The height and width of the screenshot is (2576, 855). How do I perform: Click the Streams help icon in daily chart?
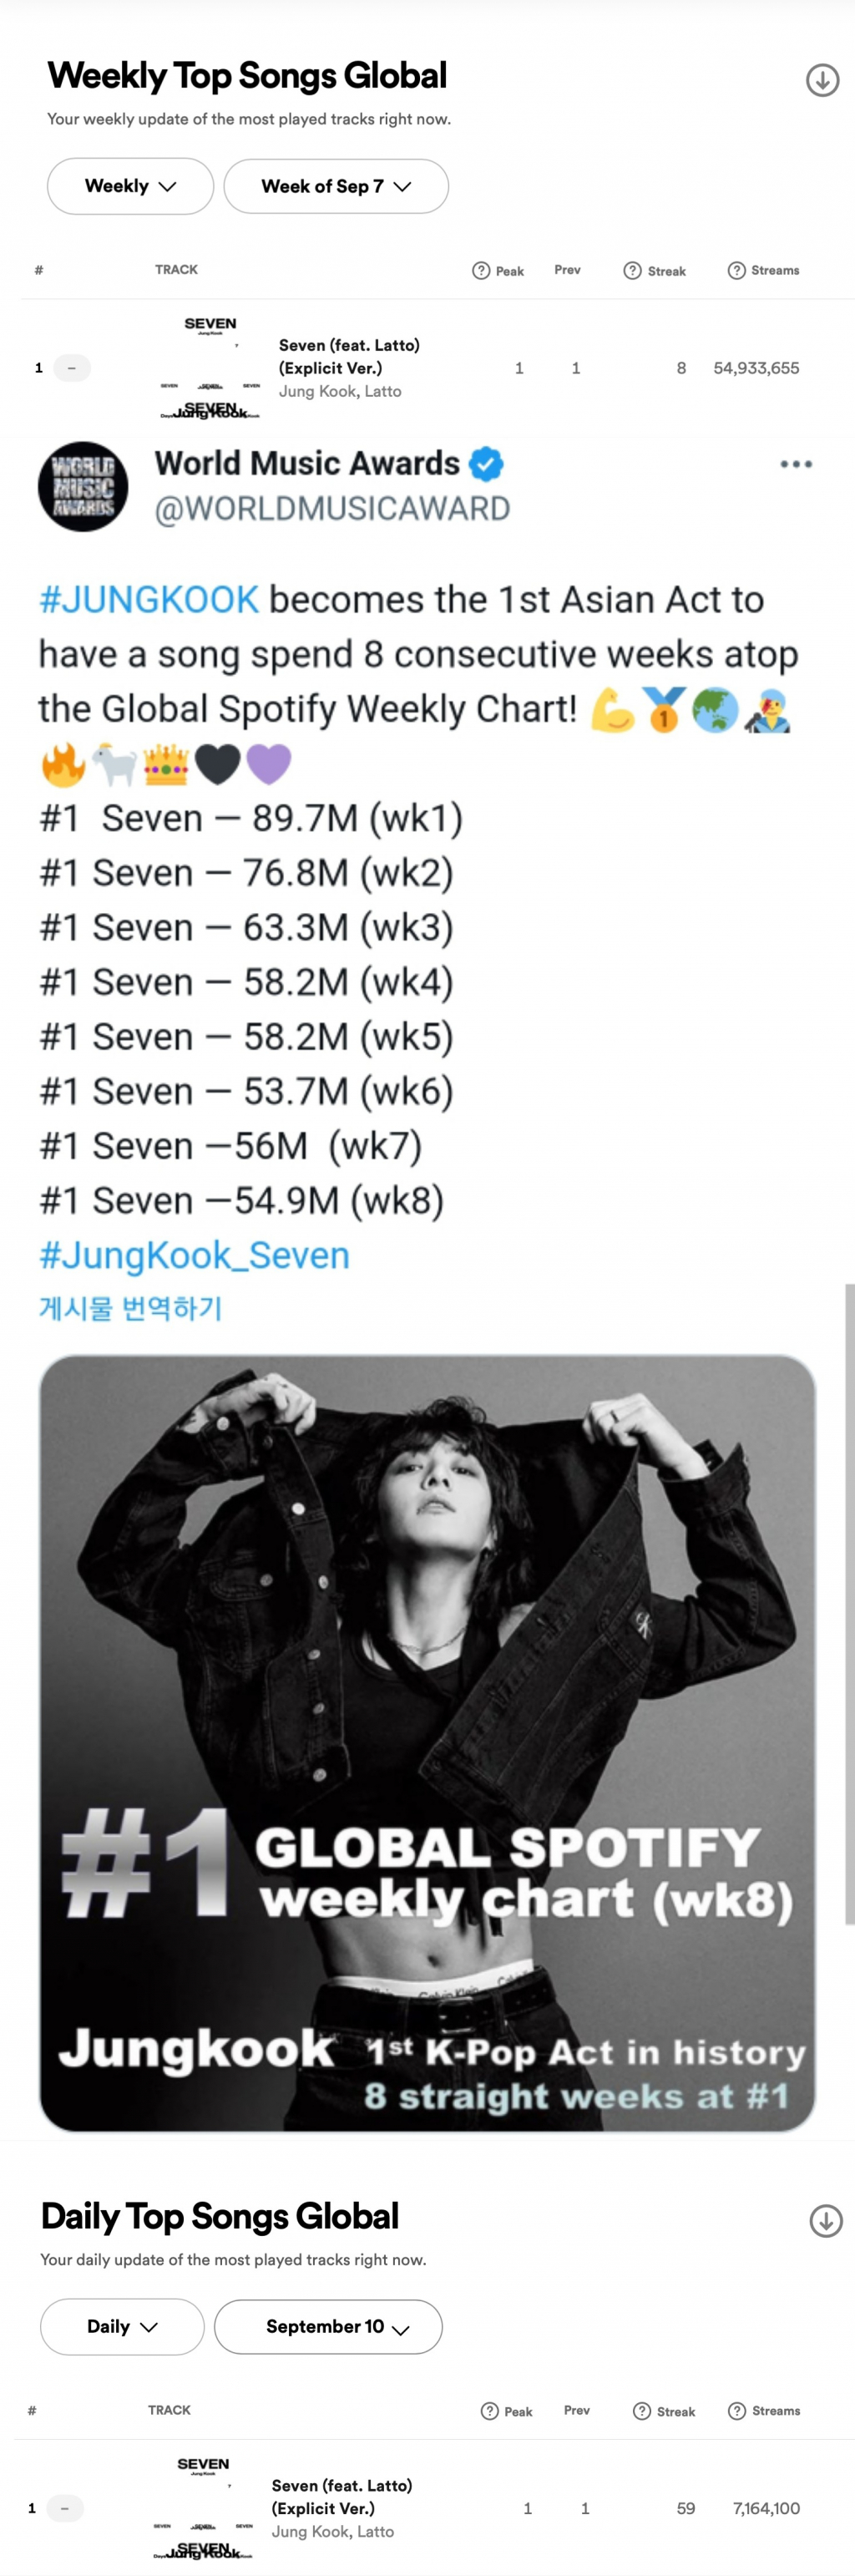737,2411
